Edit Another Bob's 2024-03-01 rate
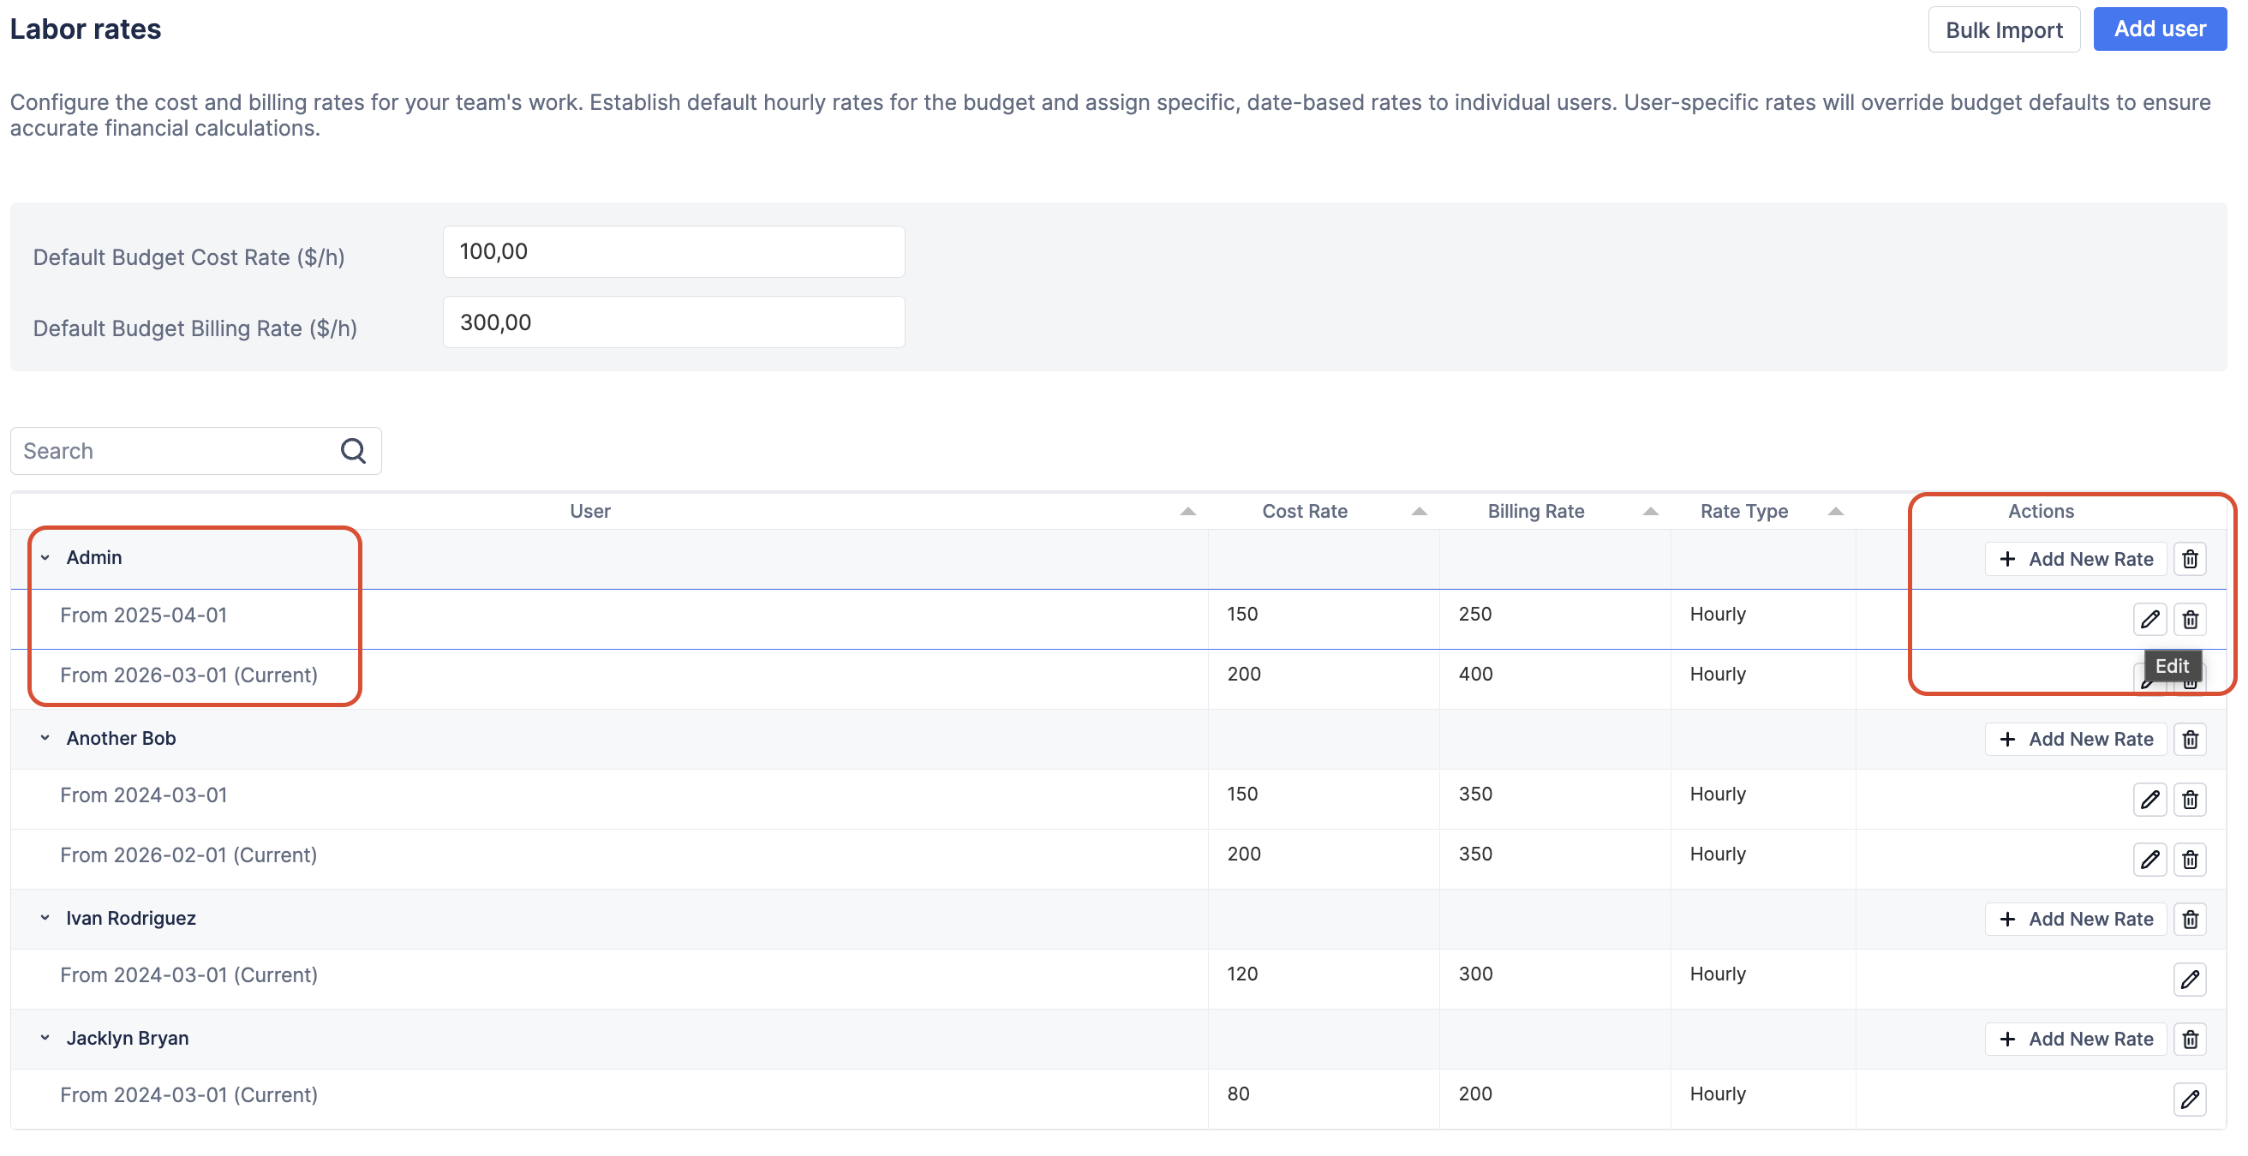Viewport: 2248px width, 1156px height. click(x=2150, y=799)
